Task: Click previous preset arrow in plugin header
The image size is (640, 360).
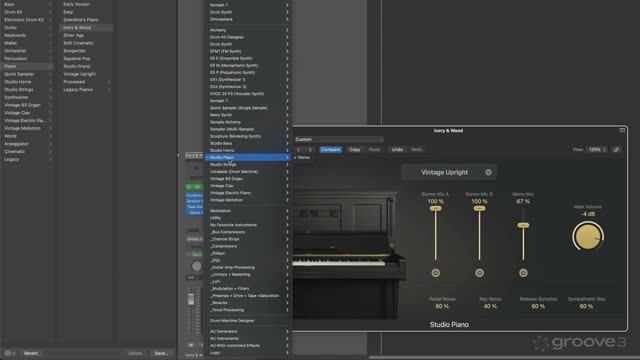Action: coord(299,149)
